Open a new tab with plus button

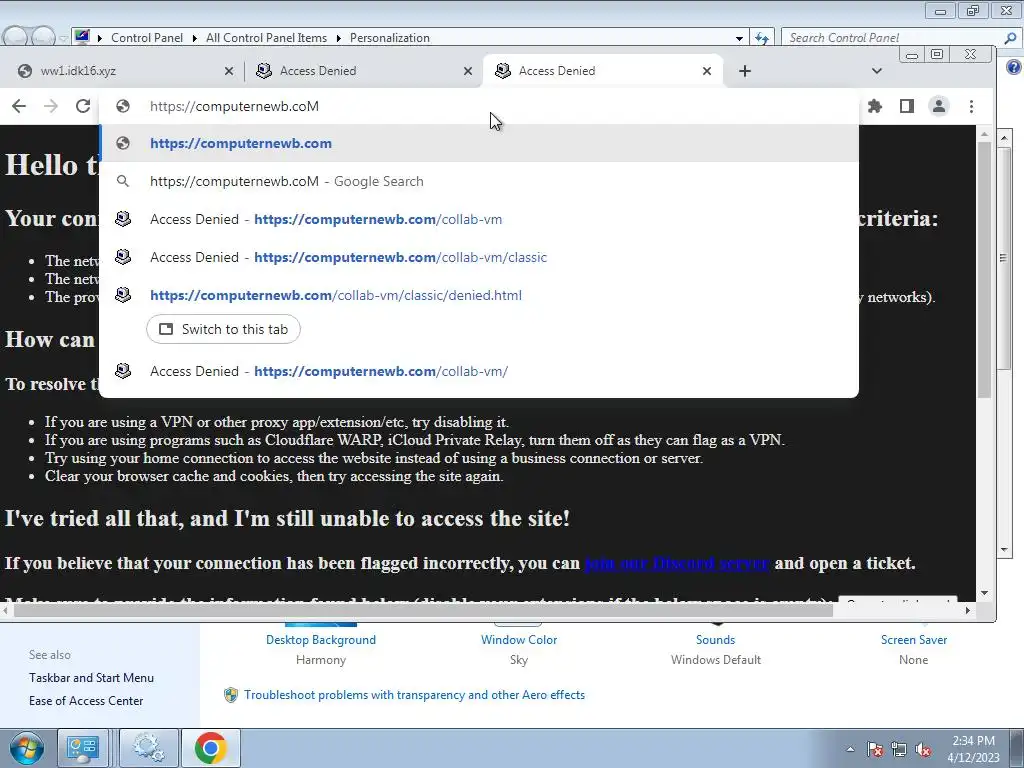744,71
